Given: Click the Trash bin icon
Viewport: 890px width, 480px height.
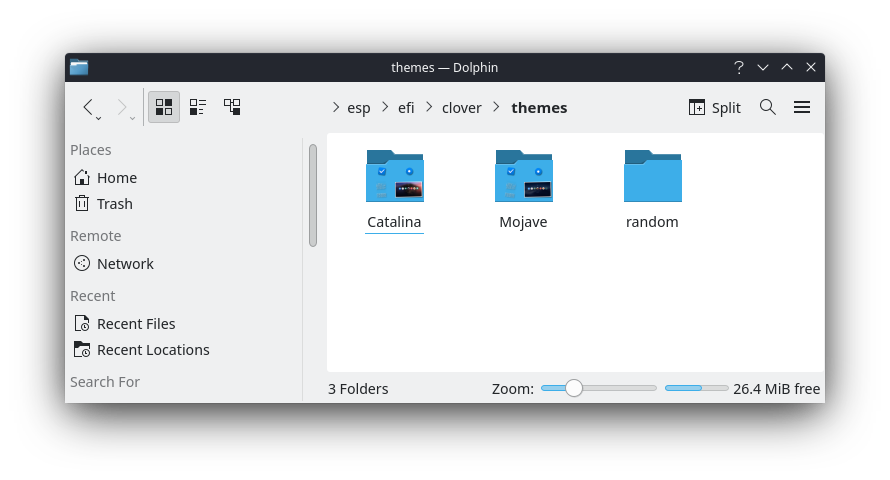Looking at the screenshot, I should tap(82, 203).
